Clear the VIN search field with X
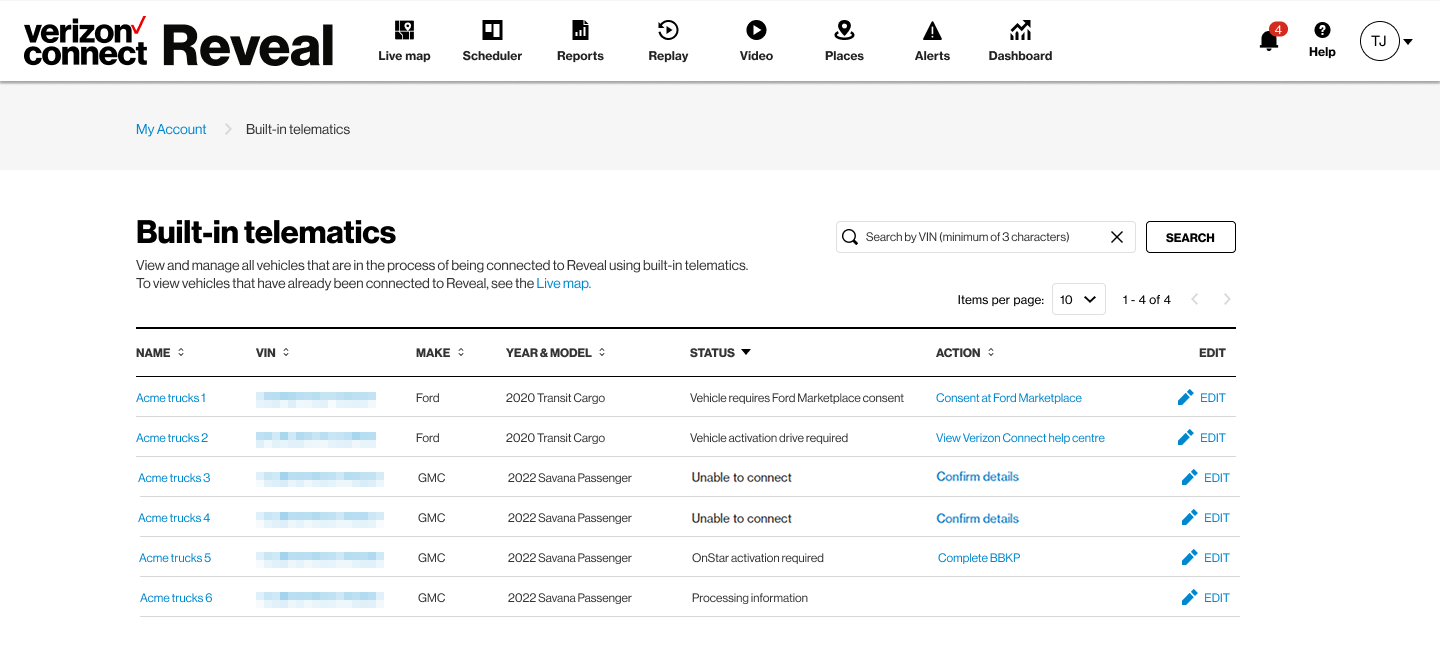The width and height of the screenshot is (1440, 646). [x=1117, y=237]
